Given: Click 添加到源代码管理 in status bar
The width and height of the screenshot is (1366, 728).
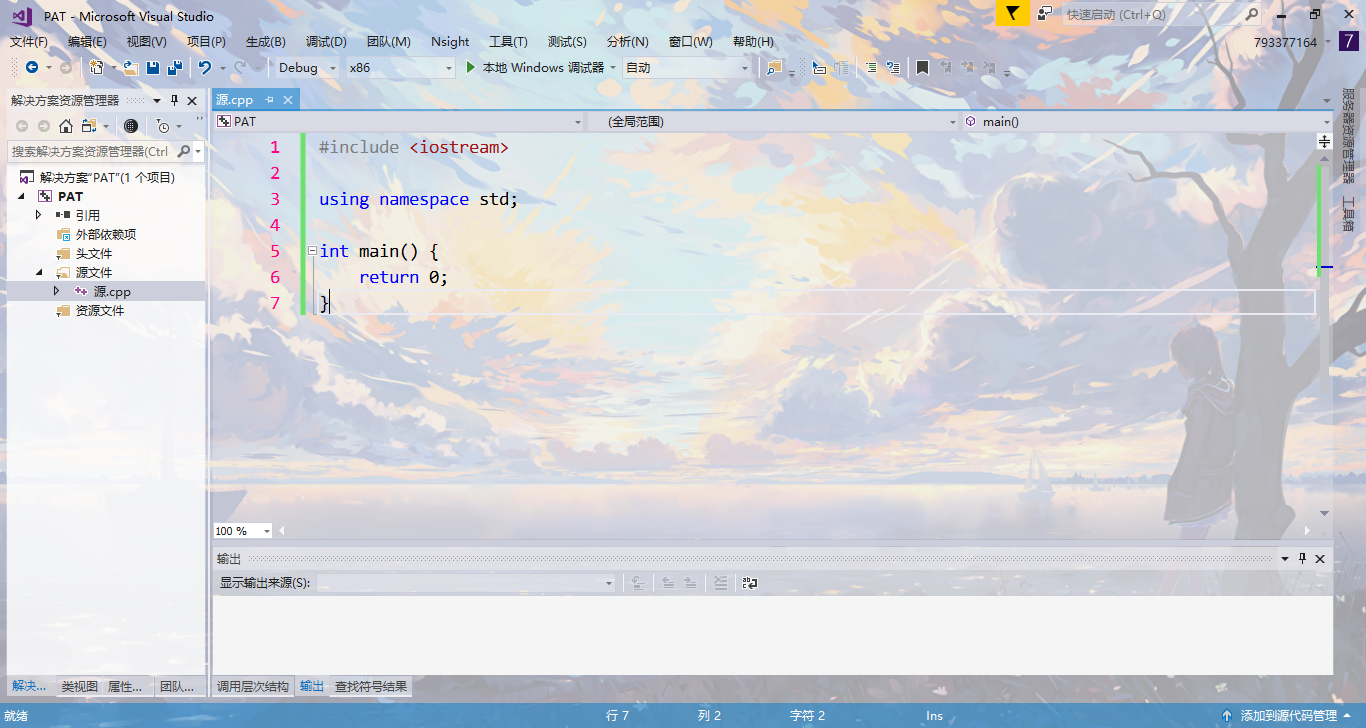Looking at the screenshot, I should point(1288,715).
